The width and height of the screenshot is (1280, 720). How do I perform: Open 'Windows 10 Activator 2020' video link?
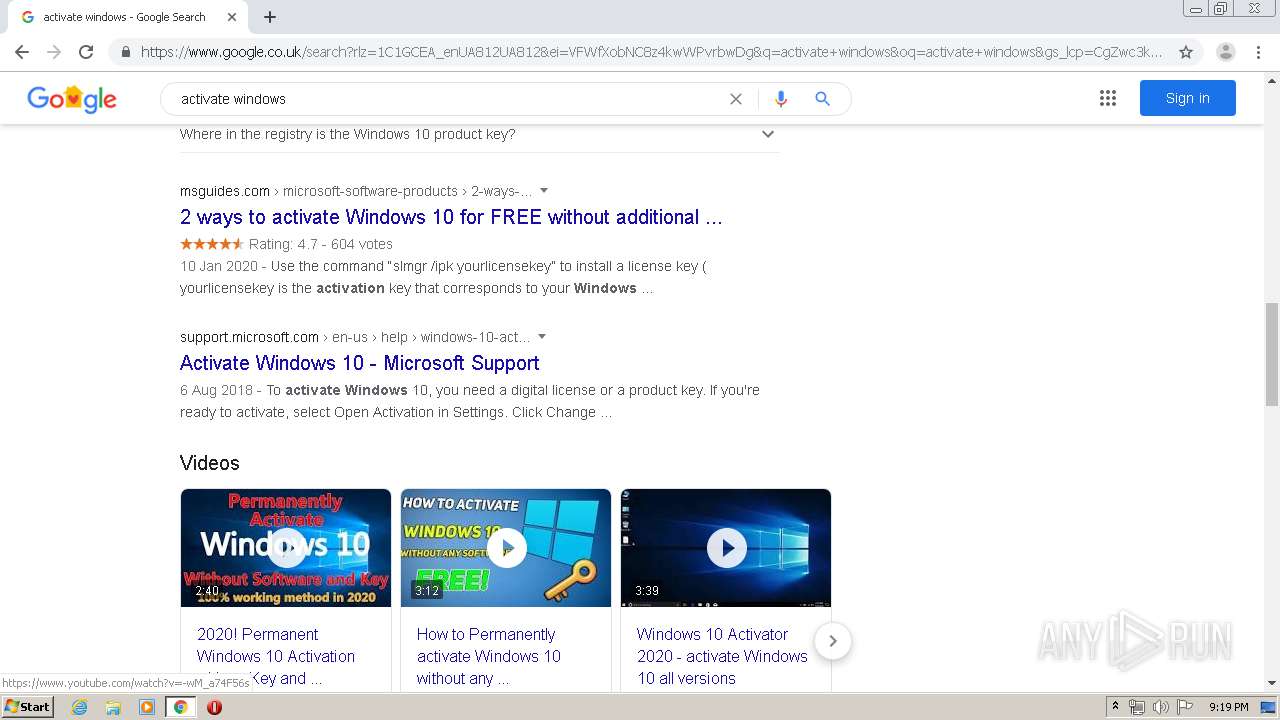click(x=722, y=656)
